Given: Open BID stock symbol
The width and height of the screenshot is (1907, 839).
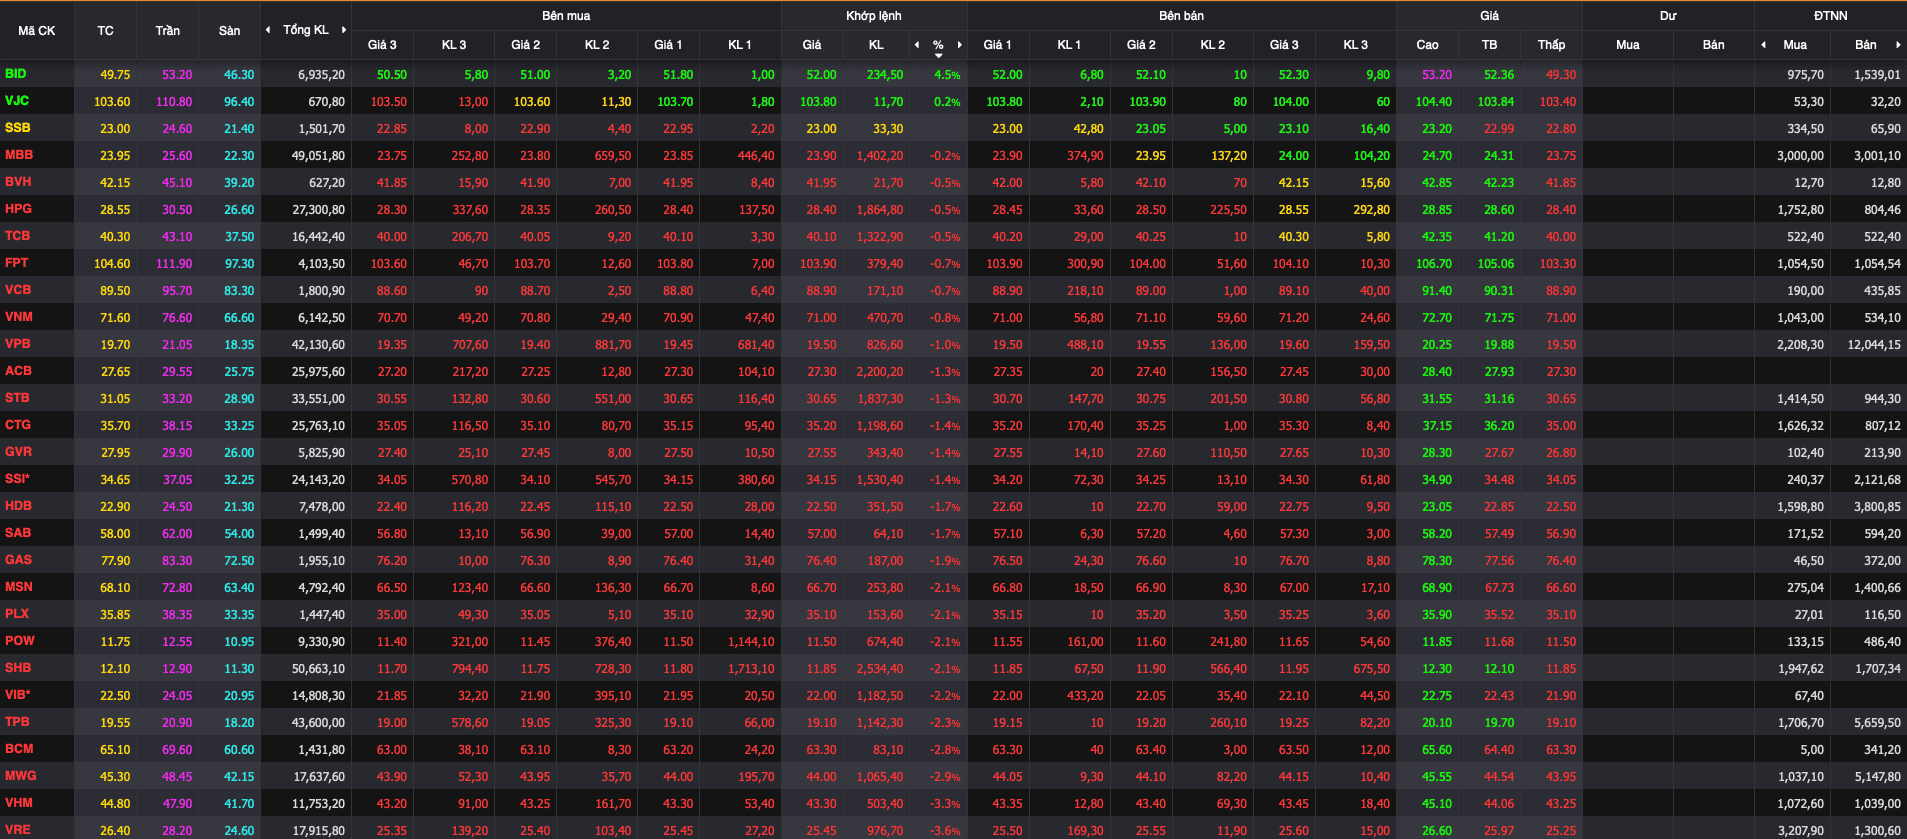Looking at the screenshot, I should (16, 74).
